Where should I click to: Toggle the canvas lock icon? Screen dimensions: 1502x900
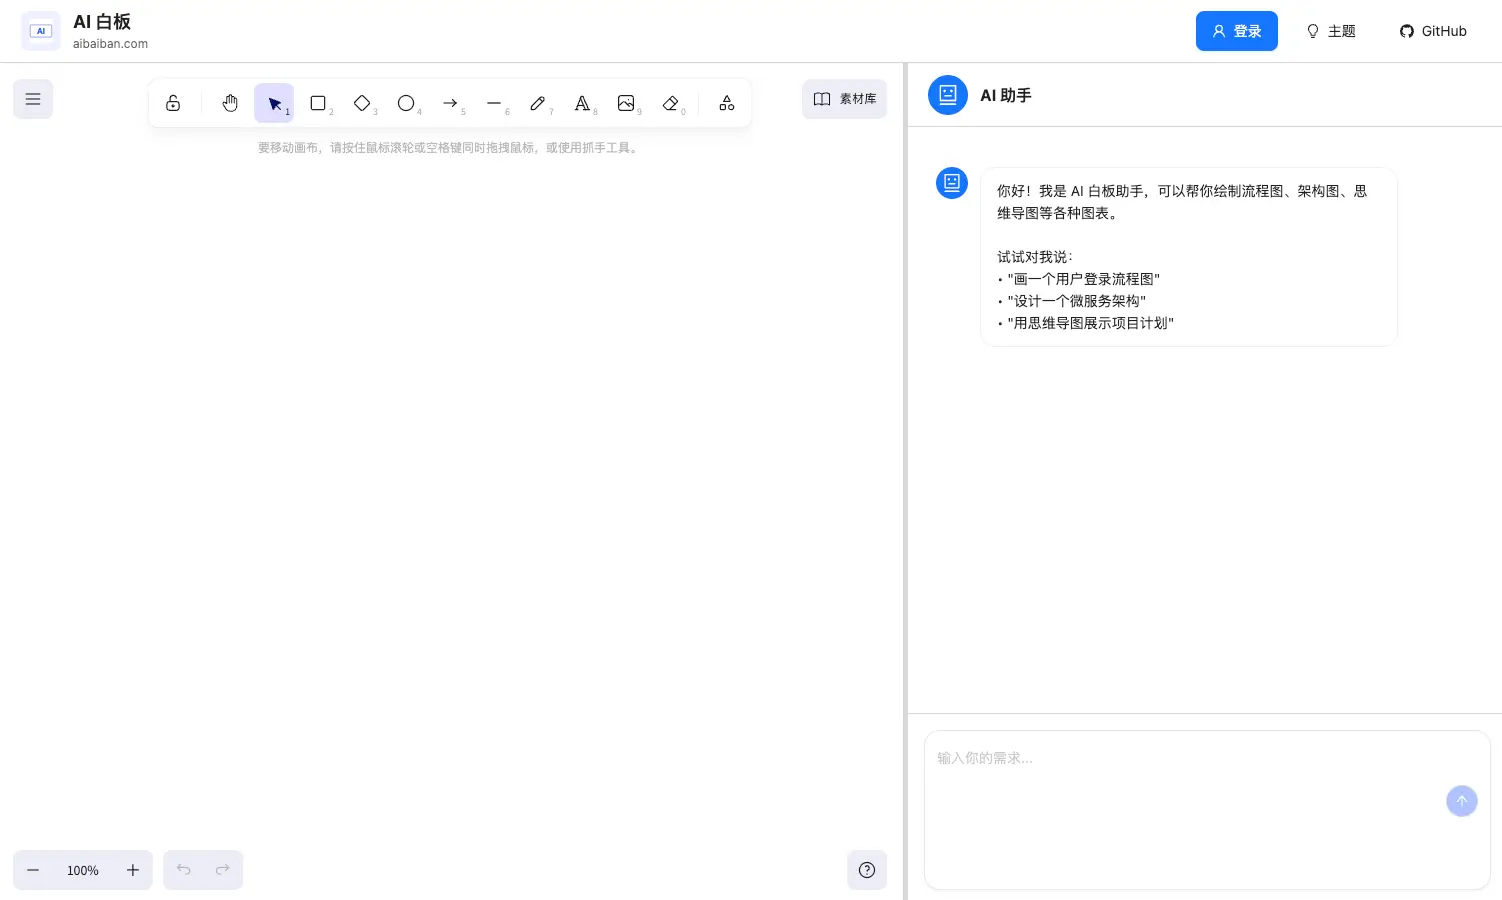173,103
